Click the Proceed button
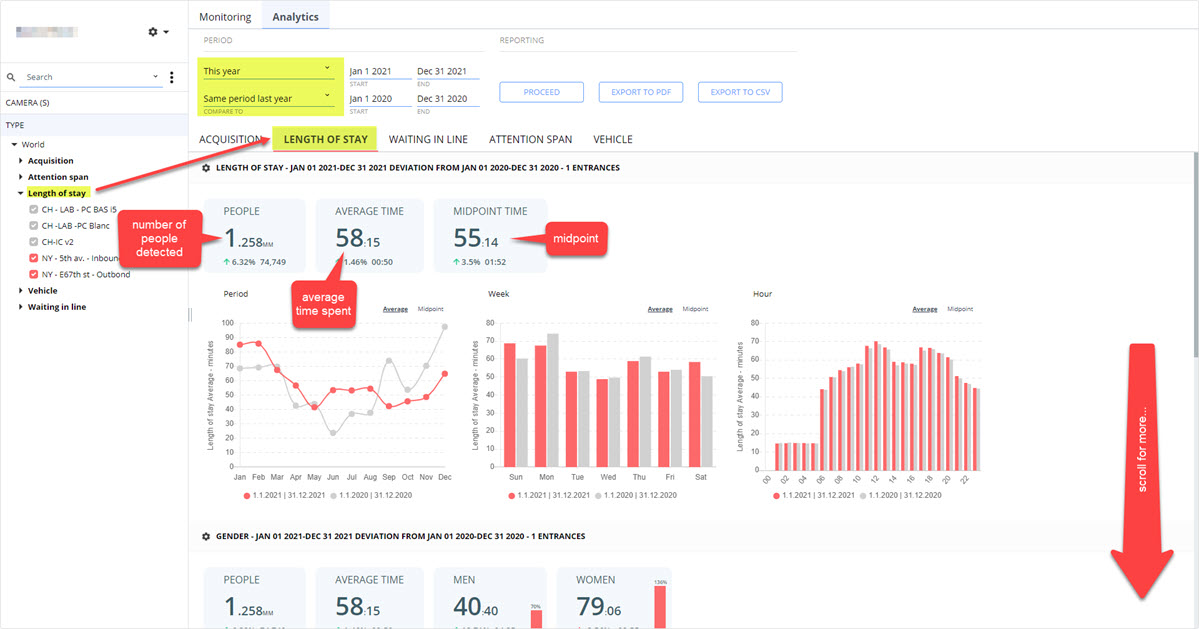The width and height of the screenshot is (1199, 629). [x=541, y=92]
